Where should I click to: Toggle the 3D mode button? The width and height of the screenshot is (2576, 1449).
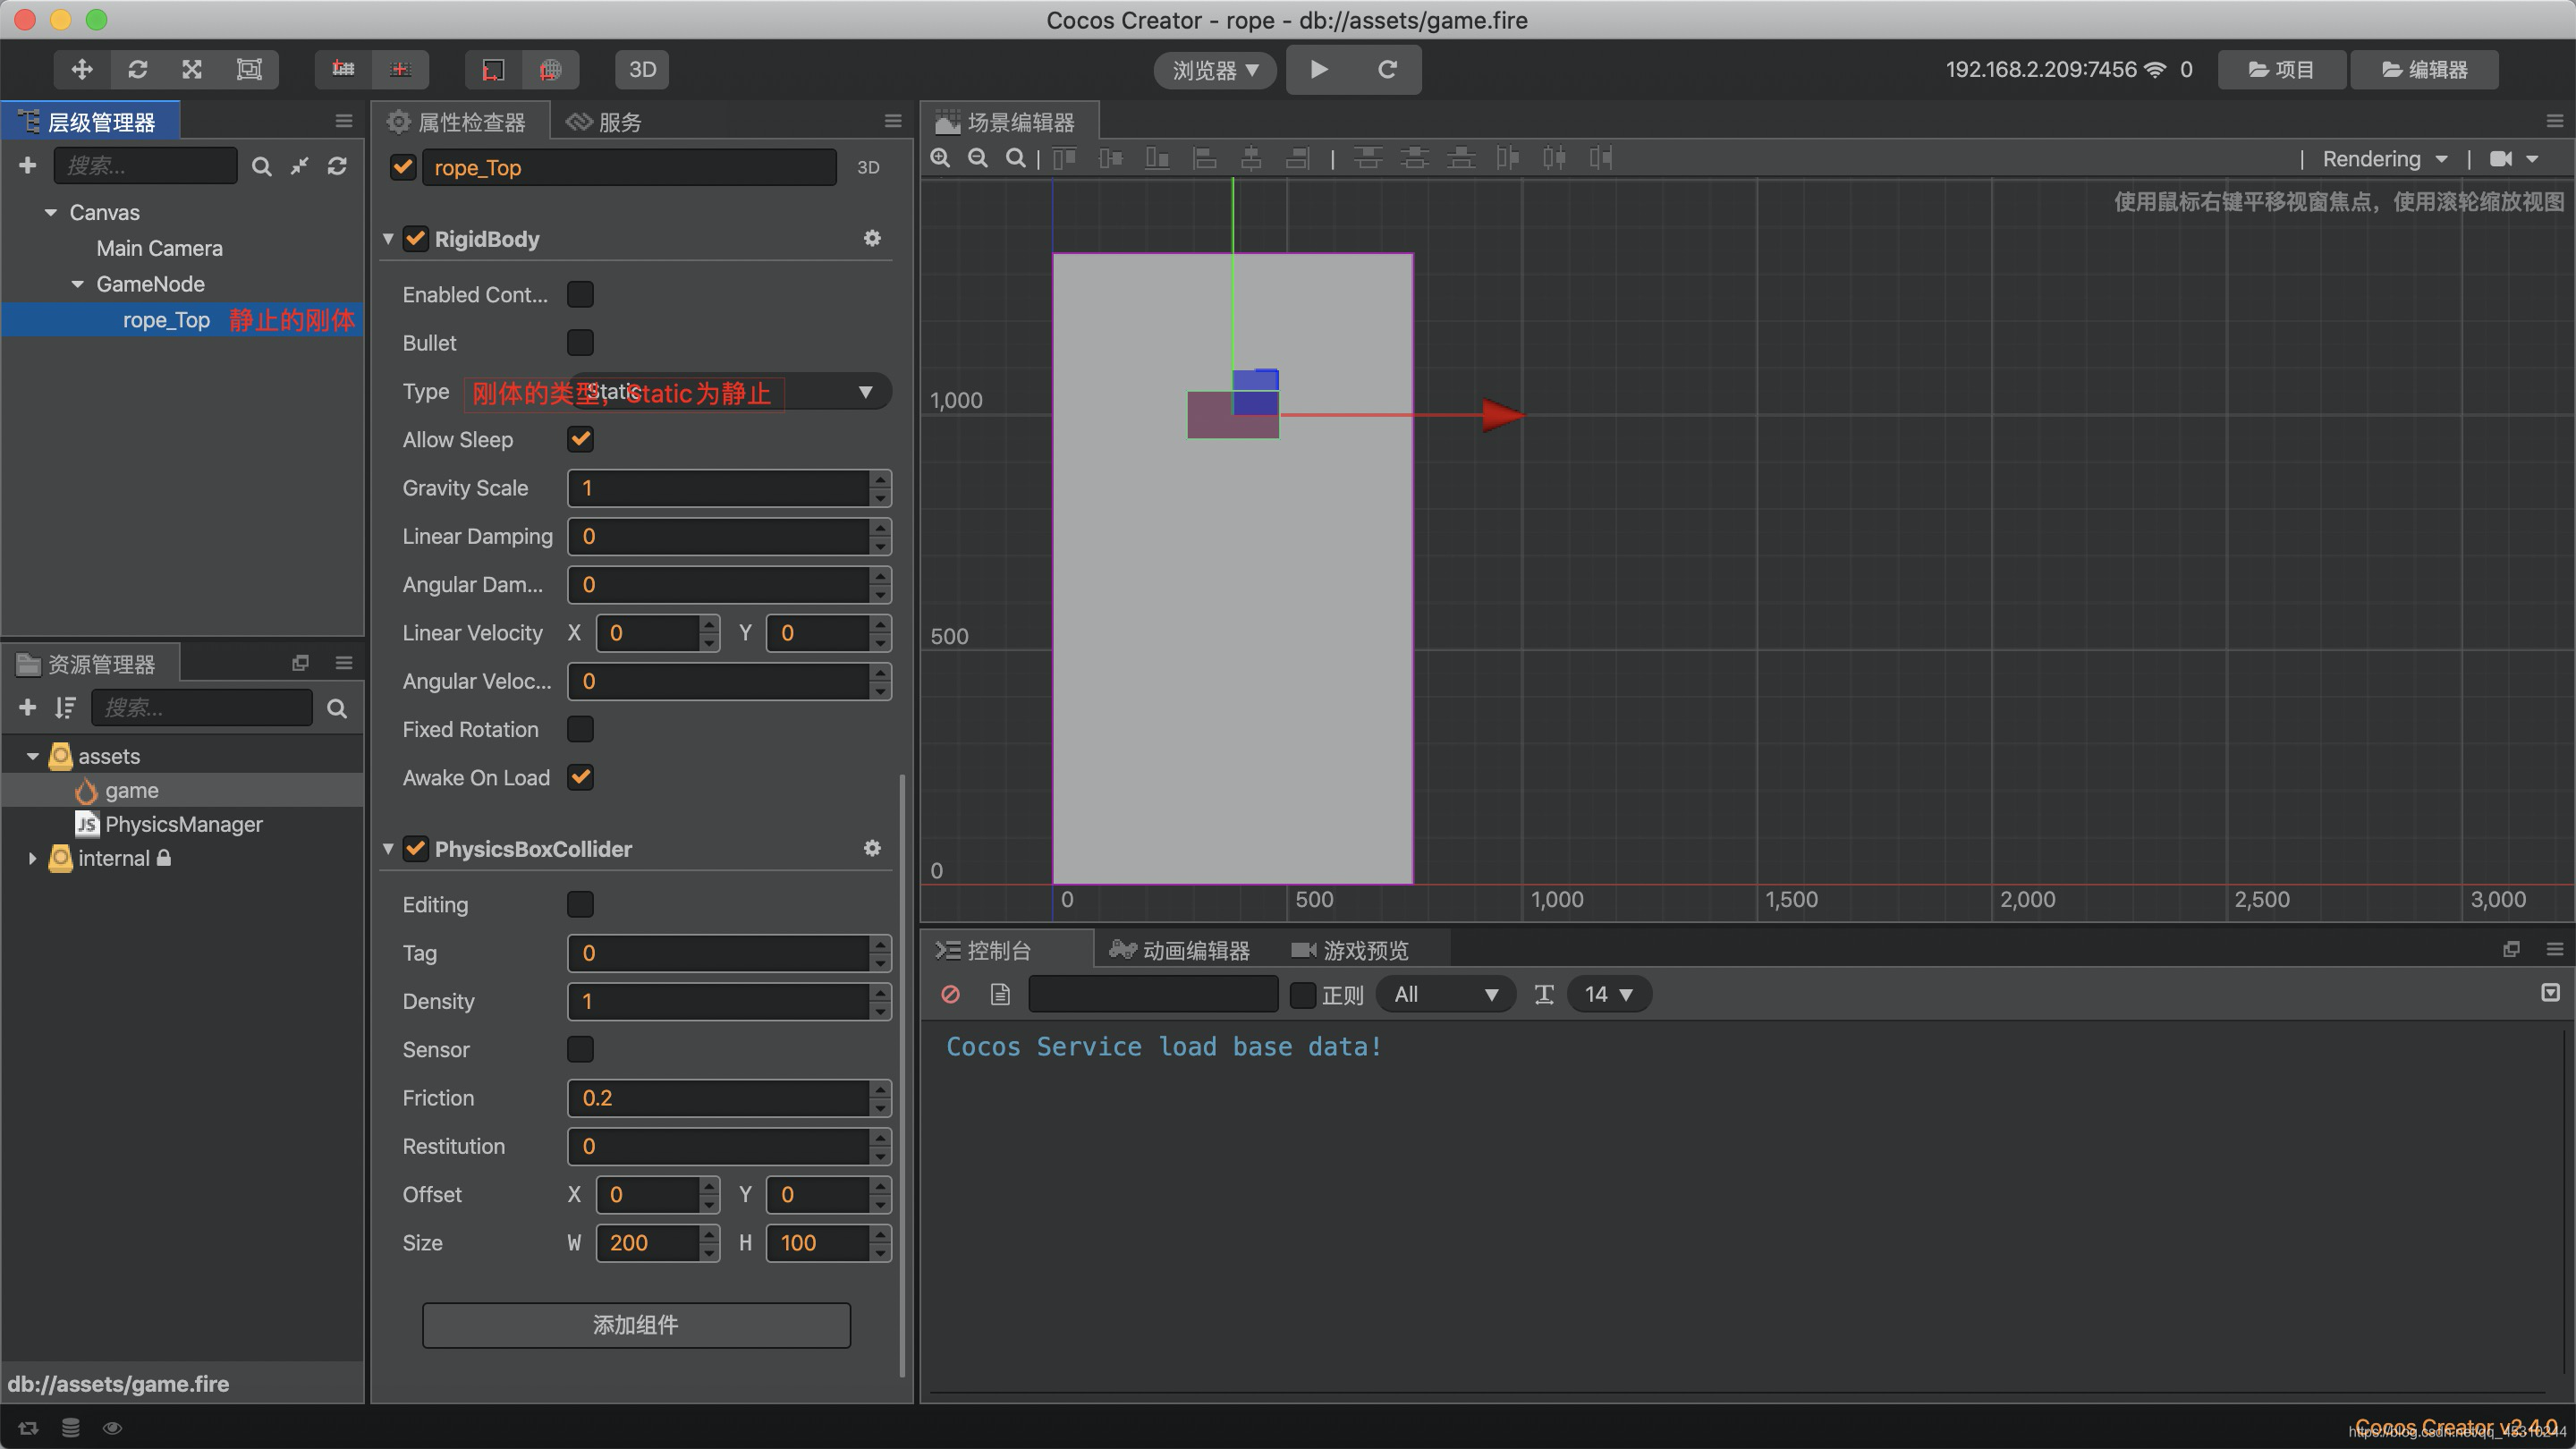coord(642,69)
